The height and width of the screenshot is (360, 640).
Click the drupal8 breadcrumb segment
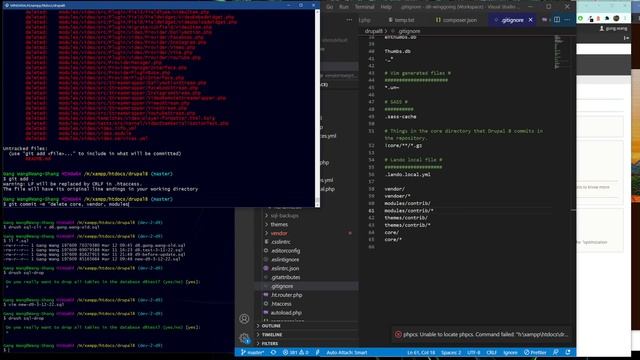pos(373,31)
